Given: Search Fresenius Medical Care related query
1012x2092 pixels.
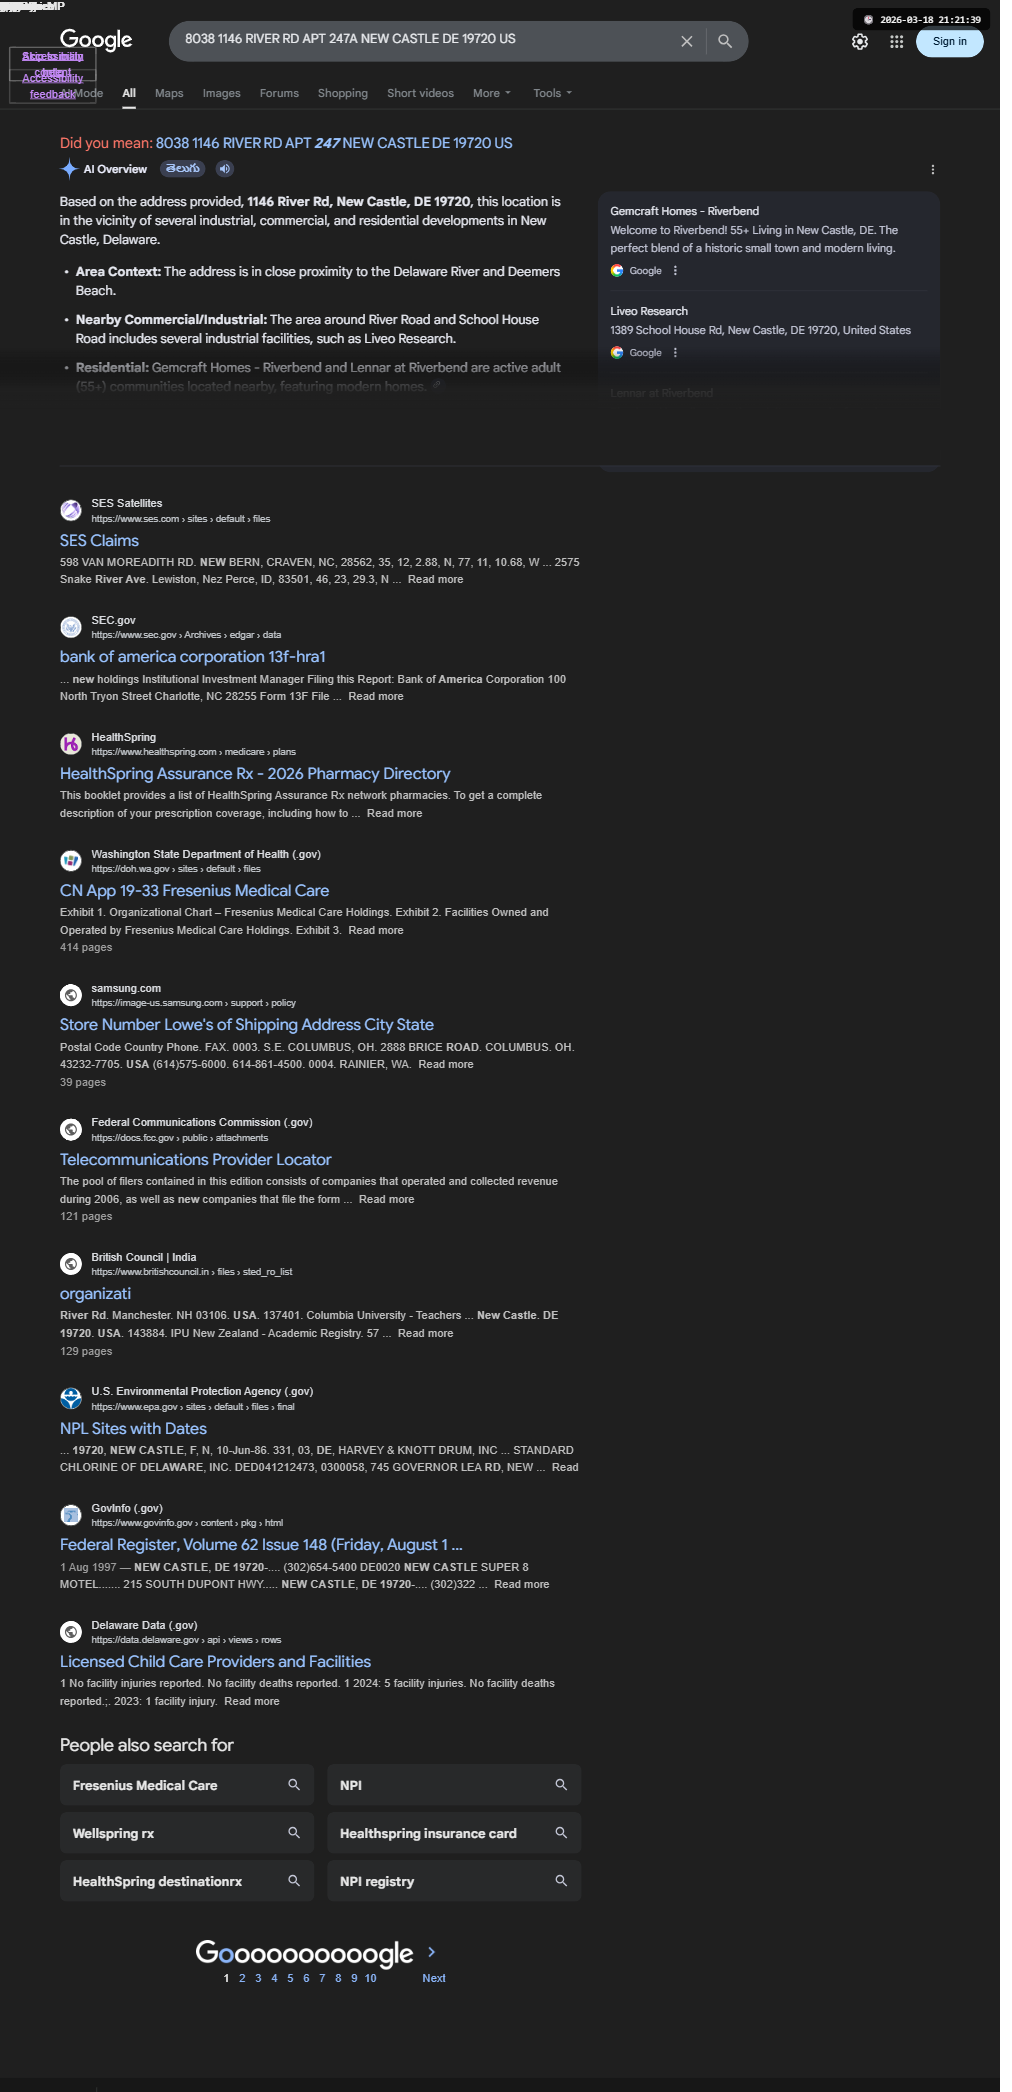Looking at the screenshot, I should [187, 1785].
